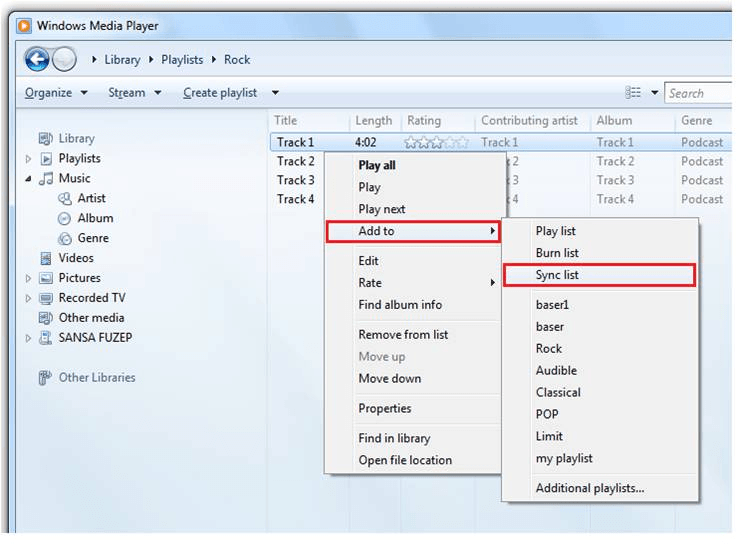Image resolution: width=742 pixels, height=547 pixels.
Task: Select Burn list in Add to submenu
Action: 557,253
